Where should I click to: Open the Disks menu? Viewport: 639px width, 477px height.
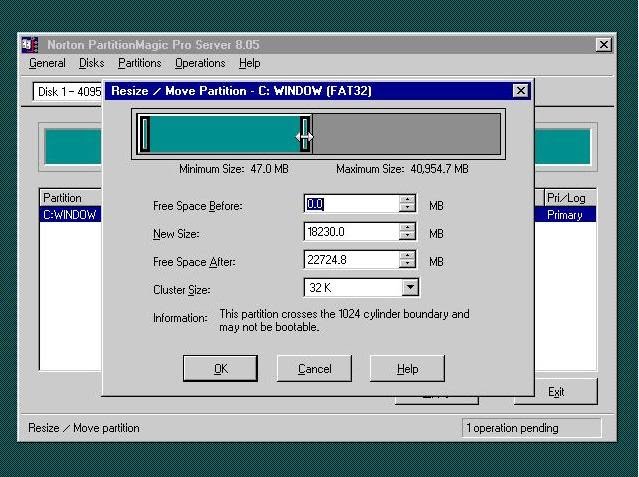point(92,63)
